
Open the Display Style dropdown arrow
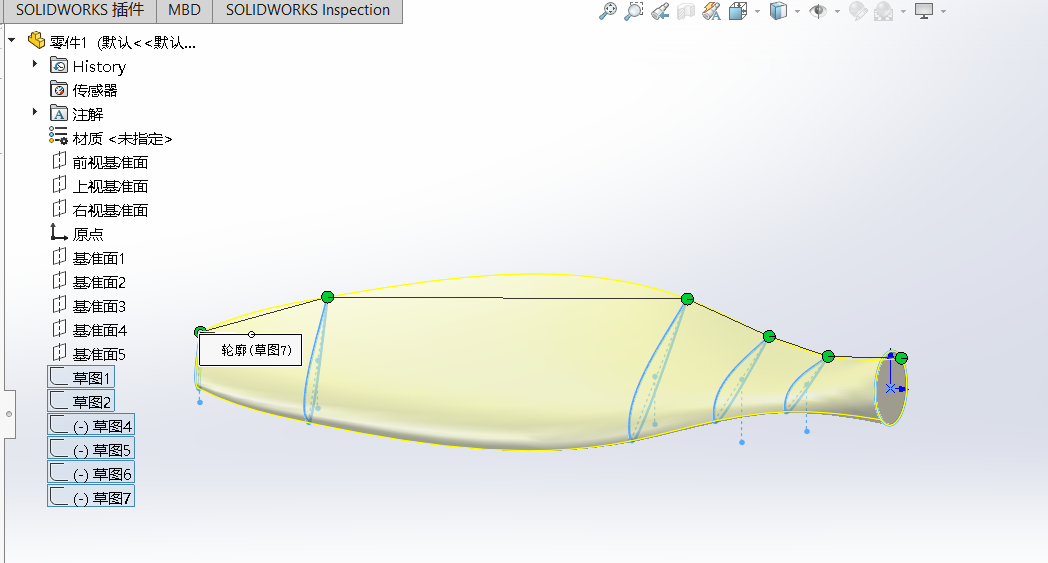797,11
